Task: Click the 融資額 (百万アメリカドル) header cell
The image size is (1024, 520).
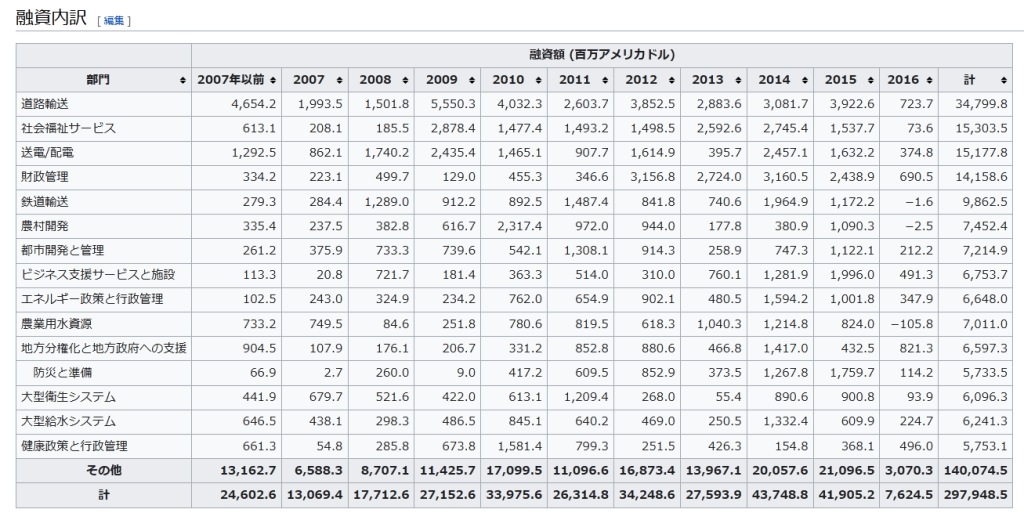Action: (601, 55)
